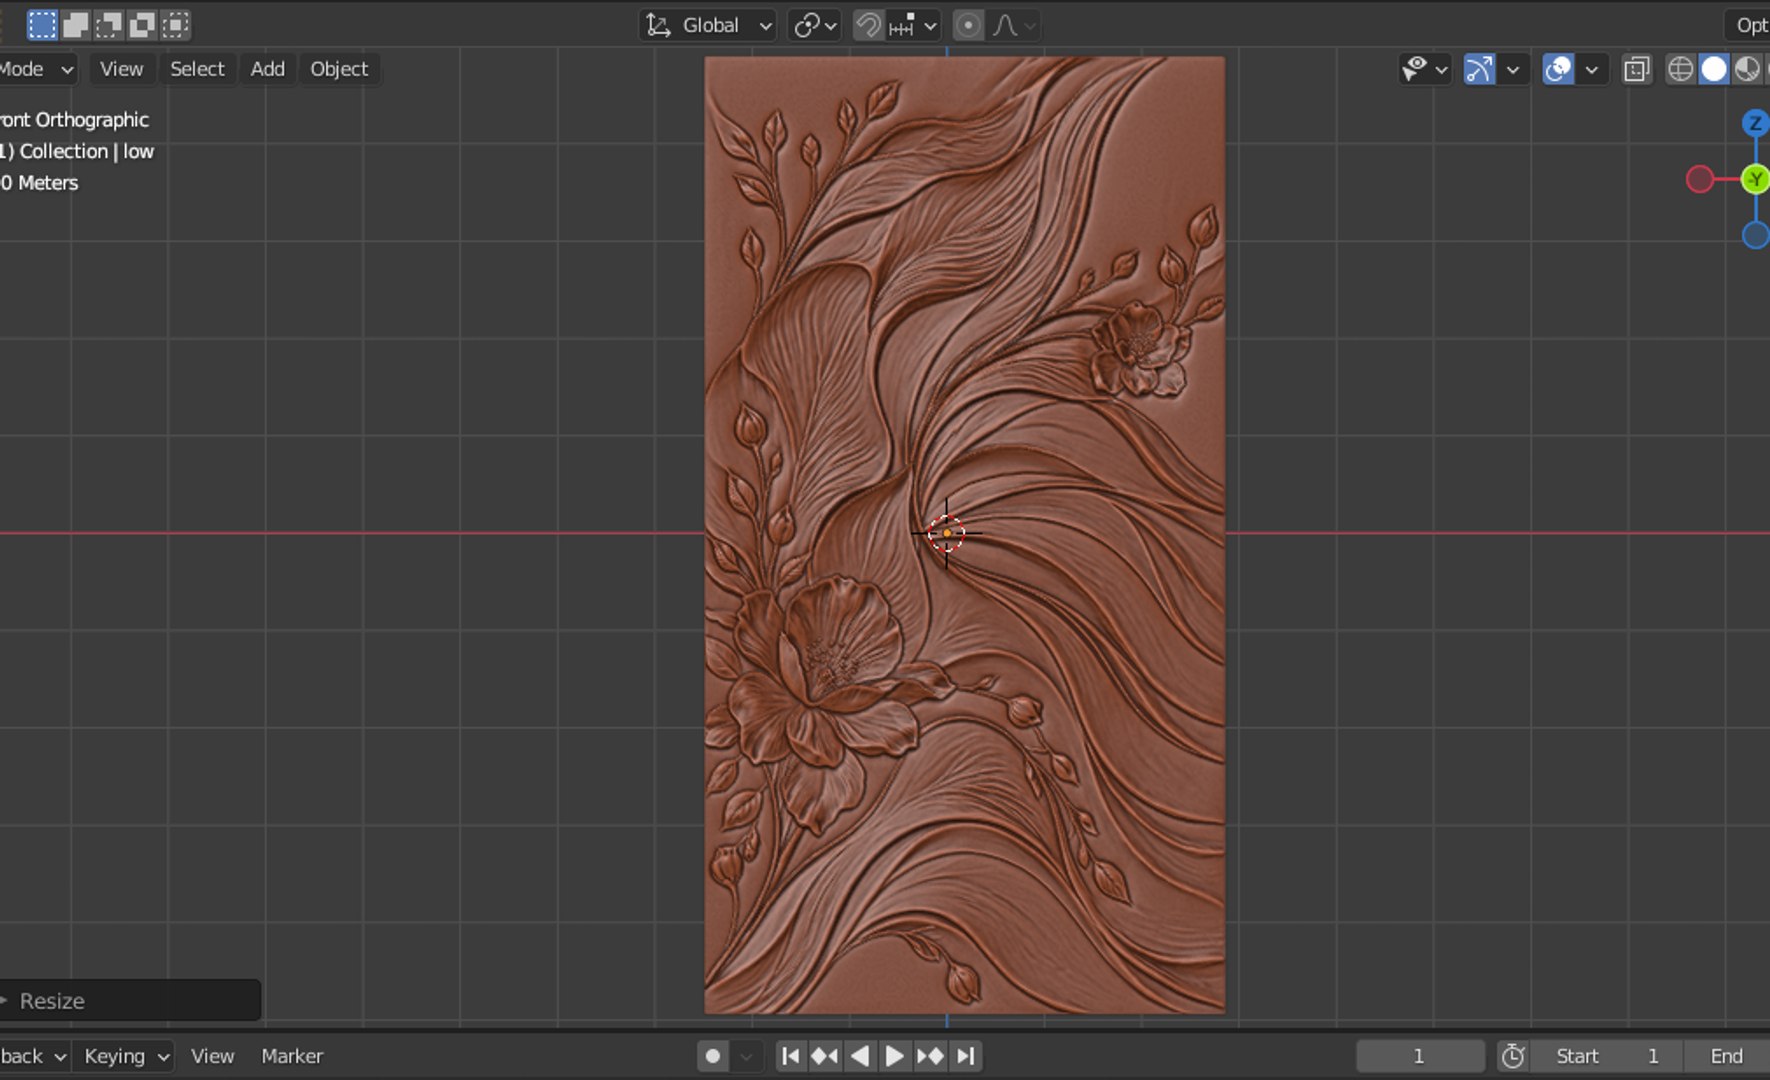
Task: Jump to previous keyframe
Action: tap(825, 1056)
